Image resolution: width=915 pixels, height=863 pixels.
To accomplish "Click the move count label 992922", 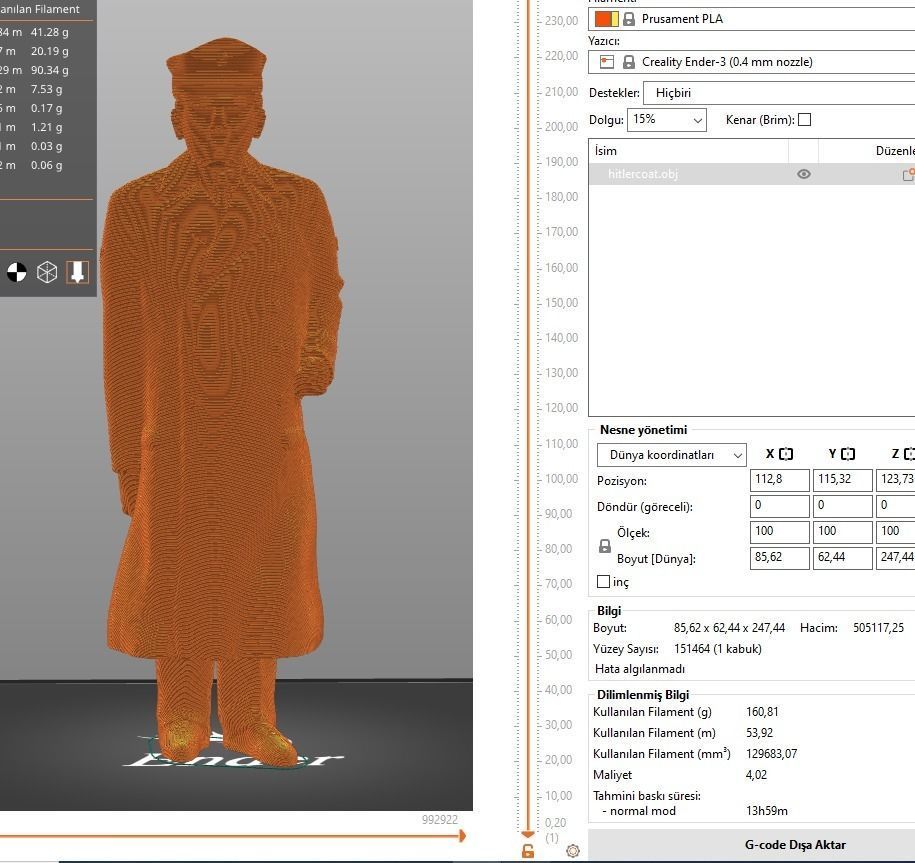I will pyautogui.click(x=440, y=820).
